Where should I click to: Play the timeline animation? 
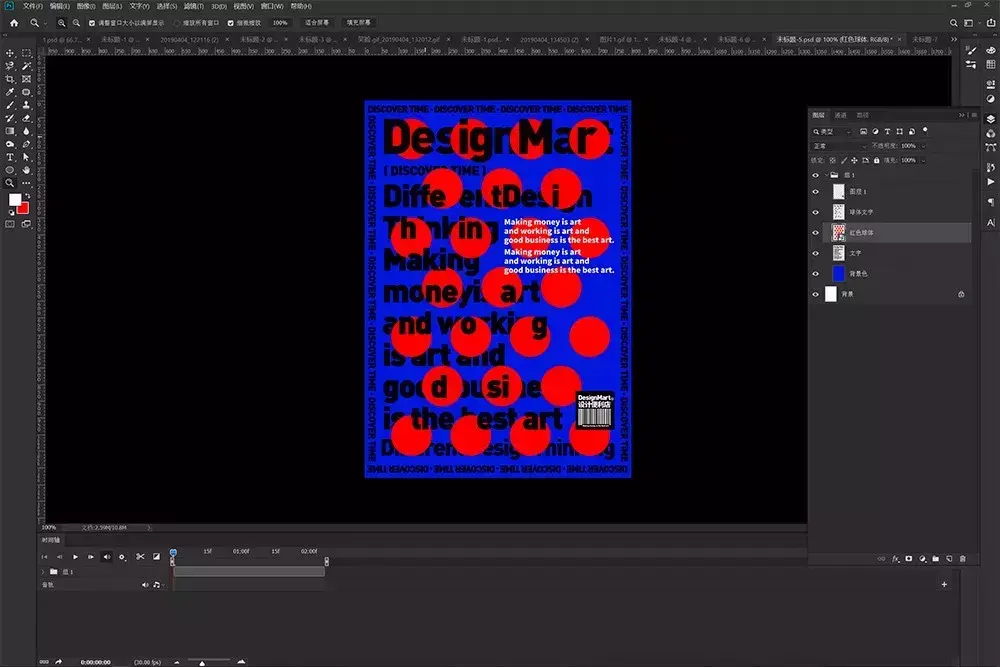pyautogui.click(x=75, y=557)
